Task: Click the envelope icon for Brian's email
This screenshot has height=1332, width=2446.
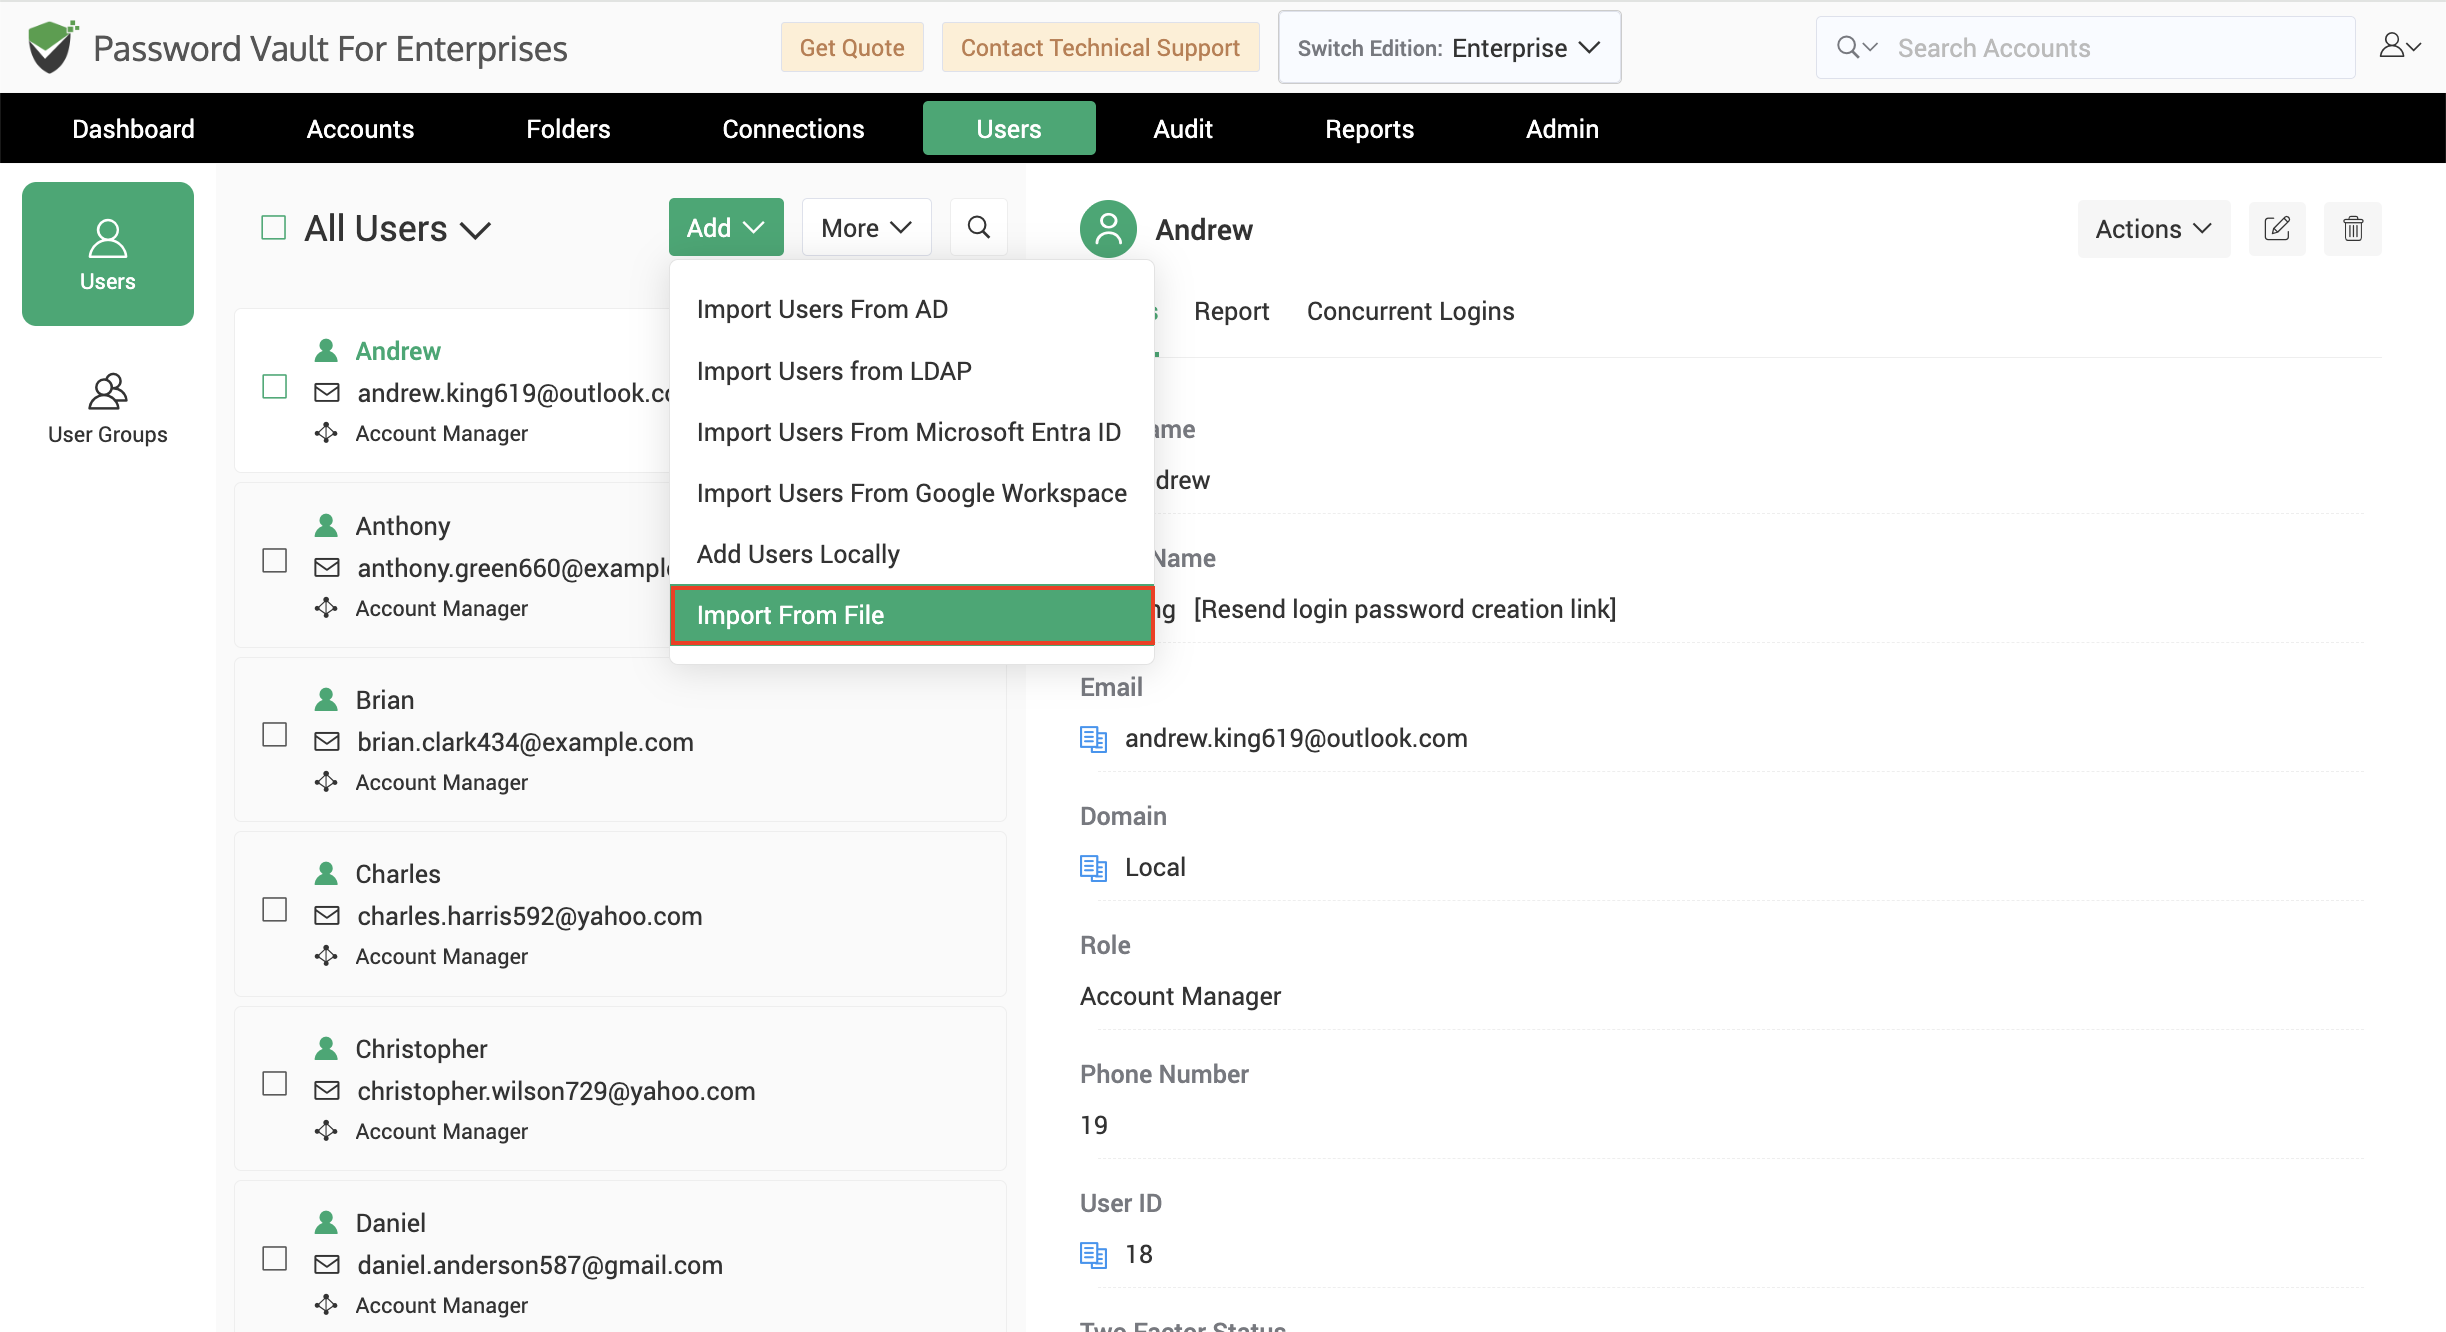Action: point(327,742)
